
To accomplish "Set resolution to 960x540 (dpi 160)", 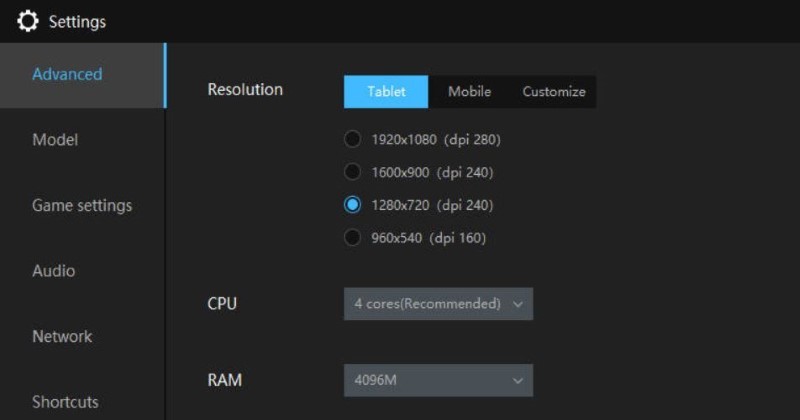I will pos(352,238).
